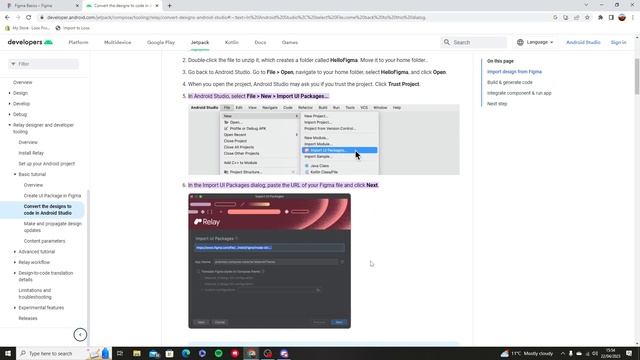The width and height of the screenshot is (640, 360).
Task: Open the Chrome three-dot menu
Action: (x=633, y=18)
